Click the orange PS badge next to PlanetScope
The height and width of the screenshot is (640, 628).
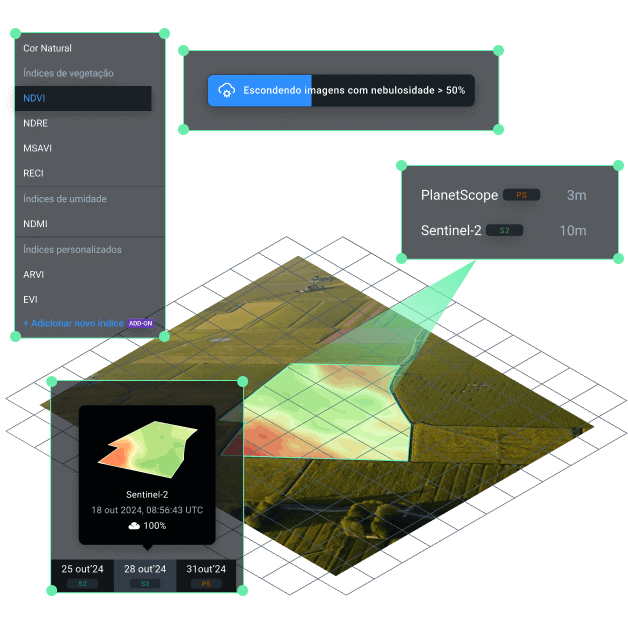(521, 195)
